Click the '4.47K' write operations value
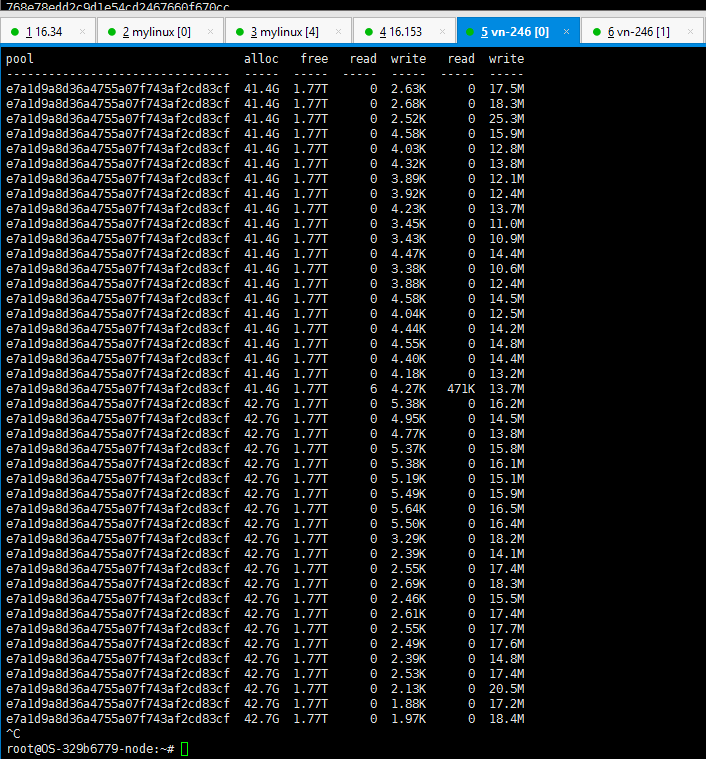Viewport: 706px width, 759px height. pyautogui.click(x=408, y=254)
